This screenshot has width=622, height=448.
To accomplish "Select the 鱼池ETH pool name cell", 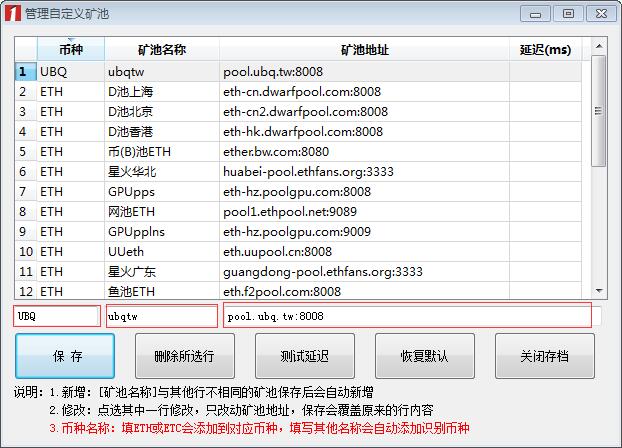I will coord(162,292).
